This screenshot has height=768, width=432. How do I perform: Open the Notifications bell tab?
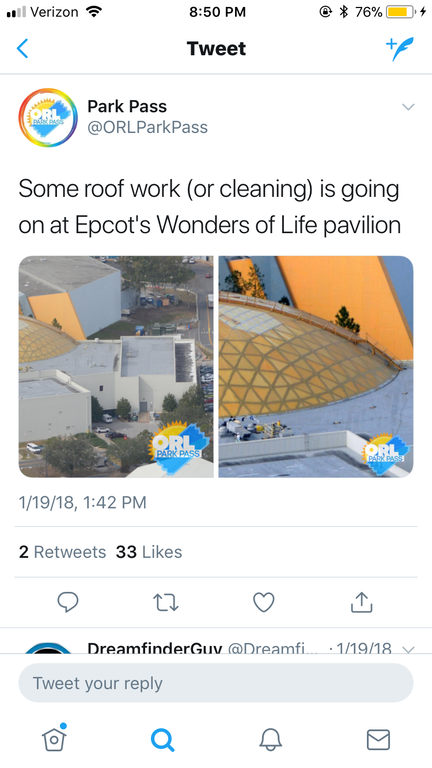[x=270, y=739]
